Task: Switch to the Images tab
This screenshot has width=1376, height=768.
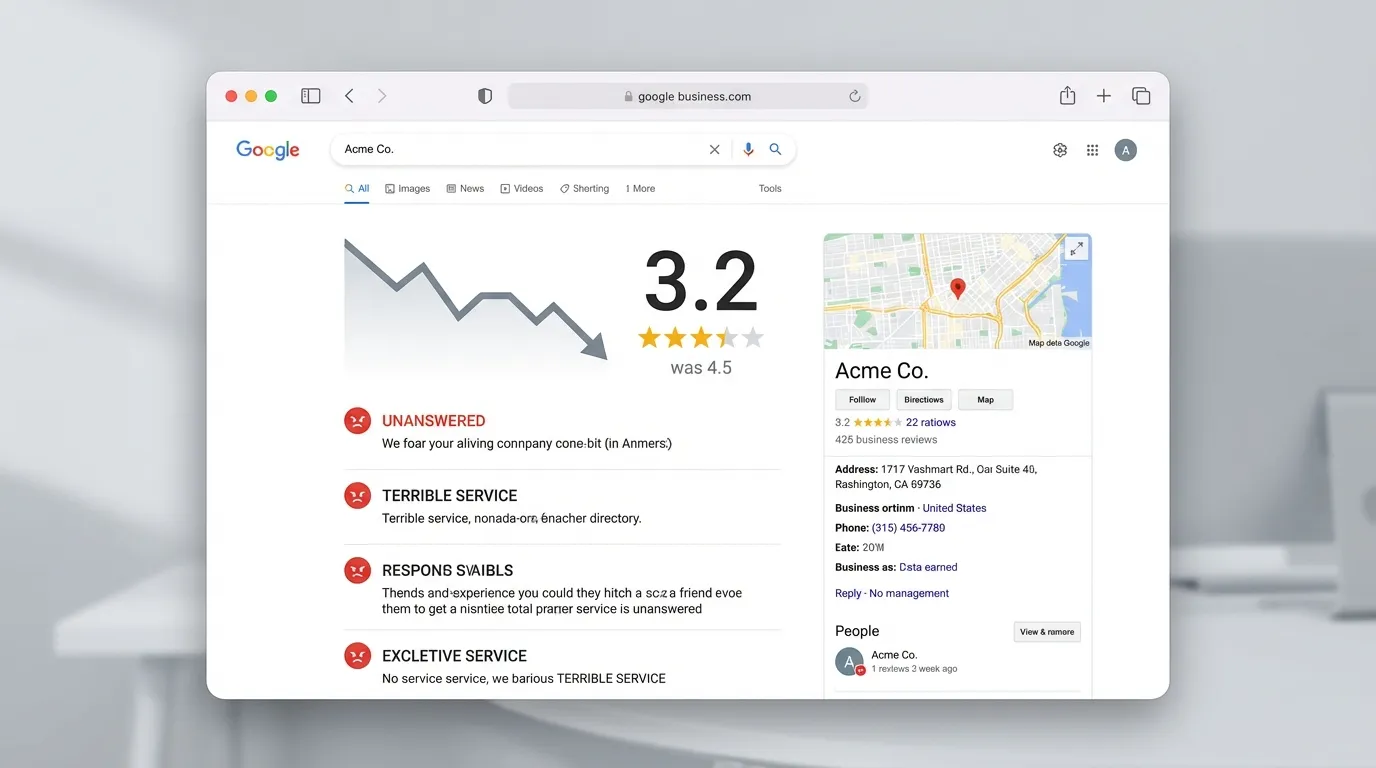Action: click(x=408, y=188)
